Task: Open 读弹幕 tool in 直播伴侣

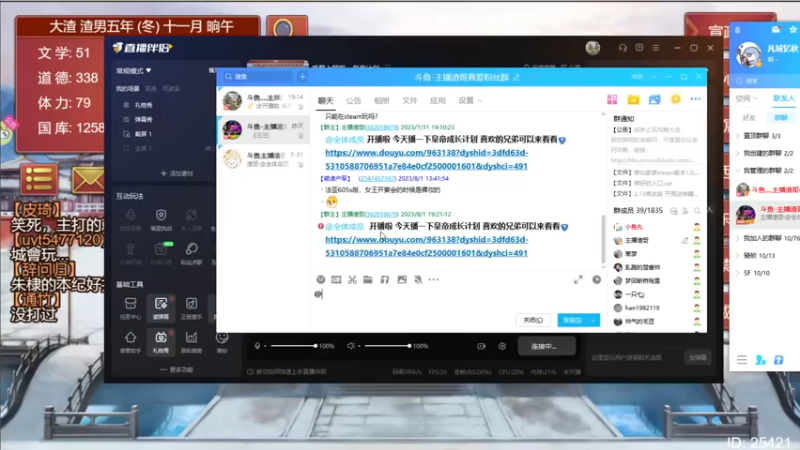Action: click(161, 308)
